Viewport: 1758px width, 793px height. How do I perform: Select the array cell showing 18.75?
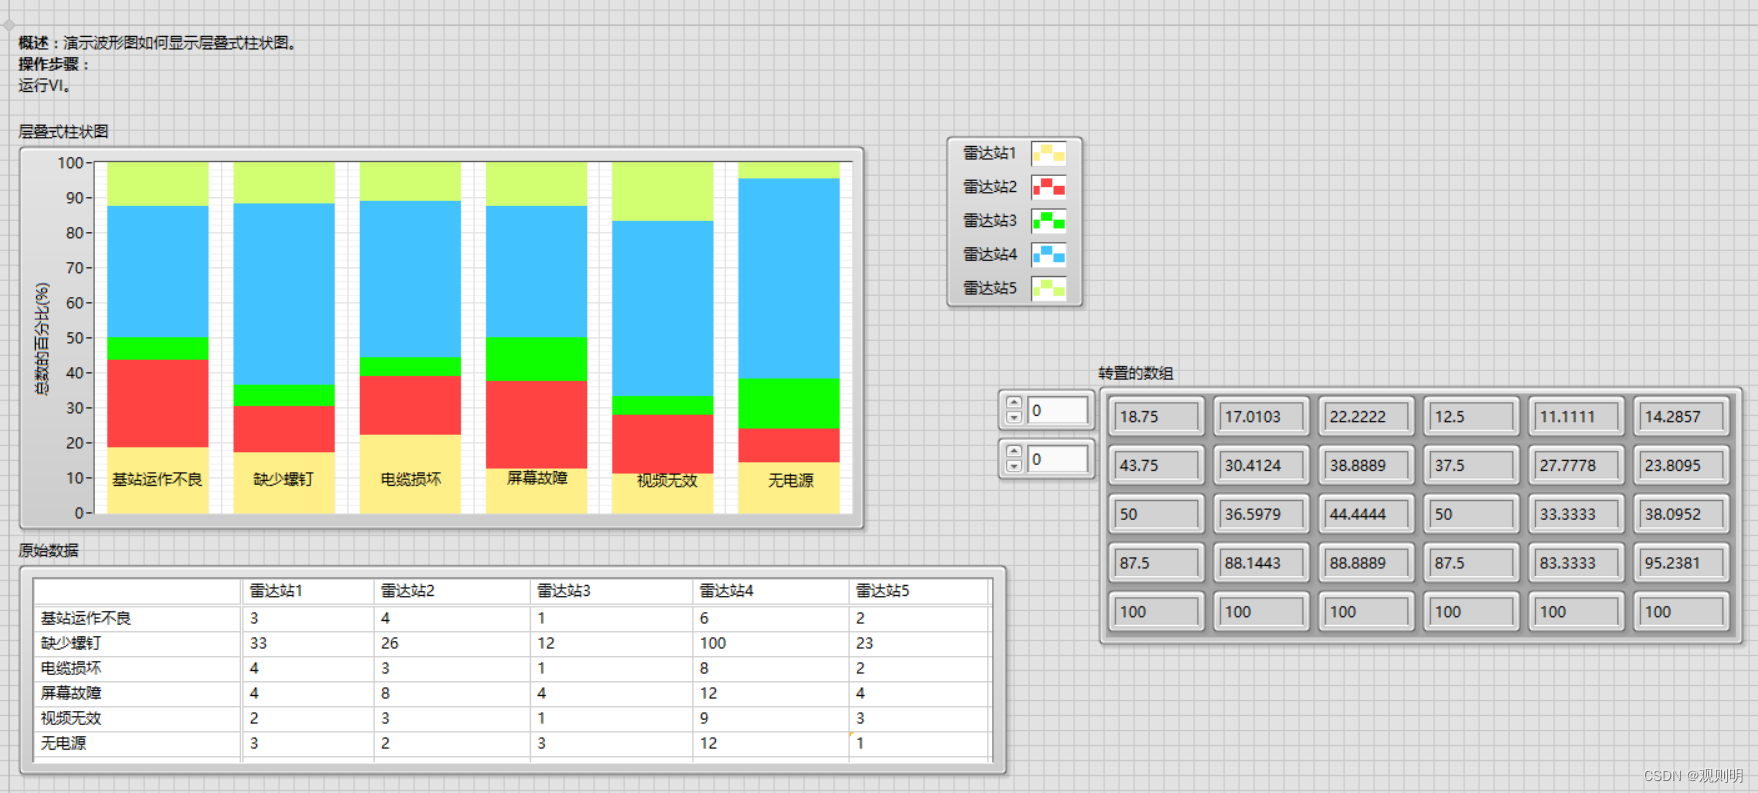tap(1157, 417)
